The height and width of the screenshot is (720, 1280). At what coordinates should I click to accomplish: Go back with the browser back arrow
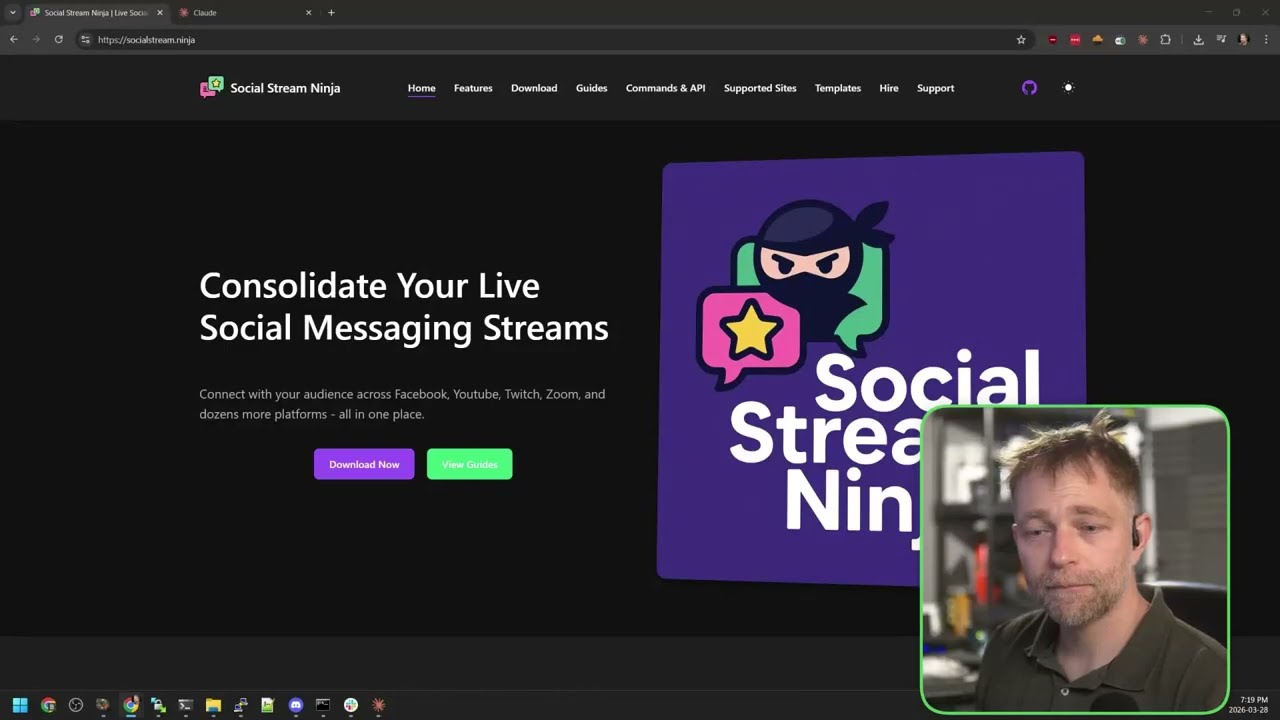click(x=14, y=40)
